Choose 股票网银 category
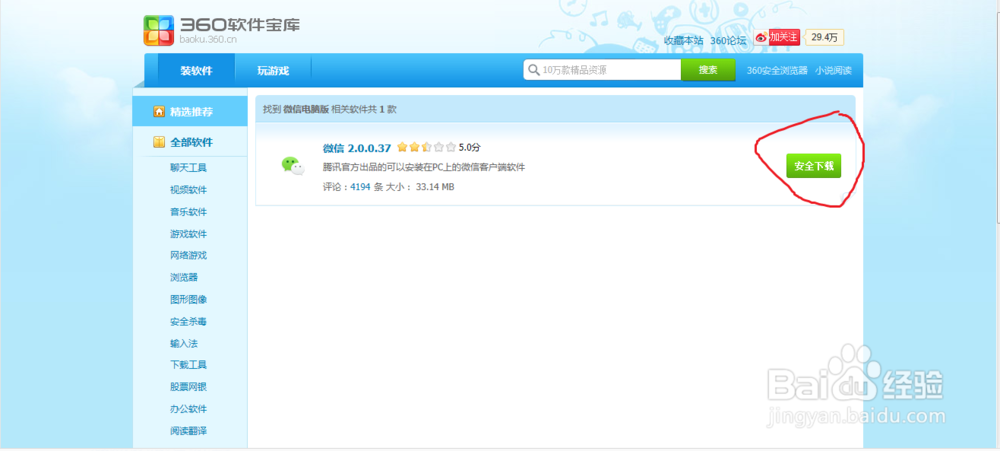 click(x=188, y=387)
